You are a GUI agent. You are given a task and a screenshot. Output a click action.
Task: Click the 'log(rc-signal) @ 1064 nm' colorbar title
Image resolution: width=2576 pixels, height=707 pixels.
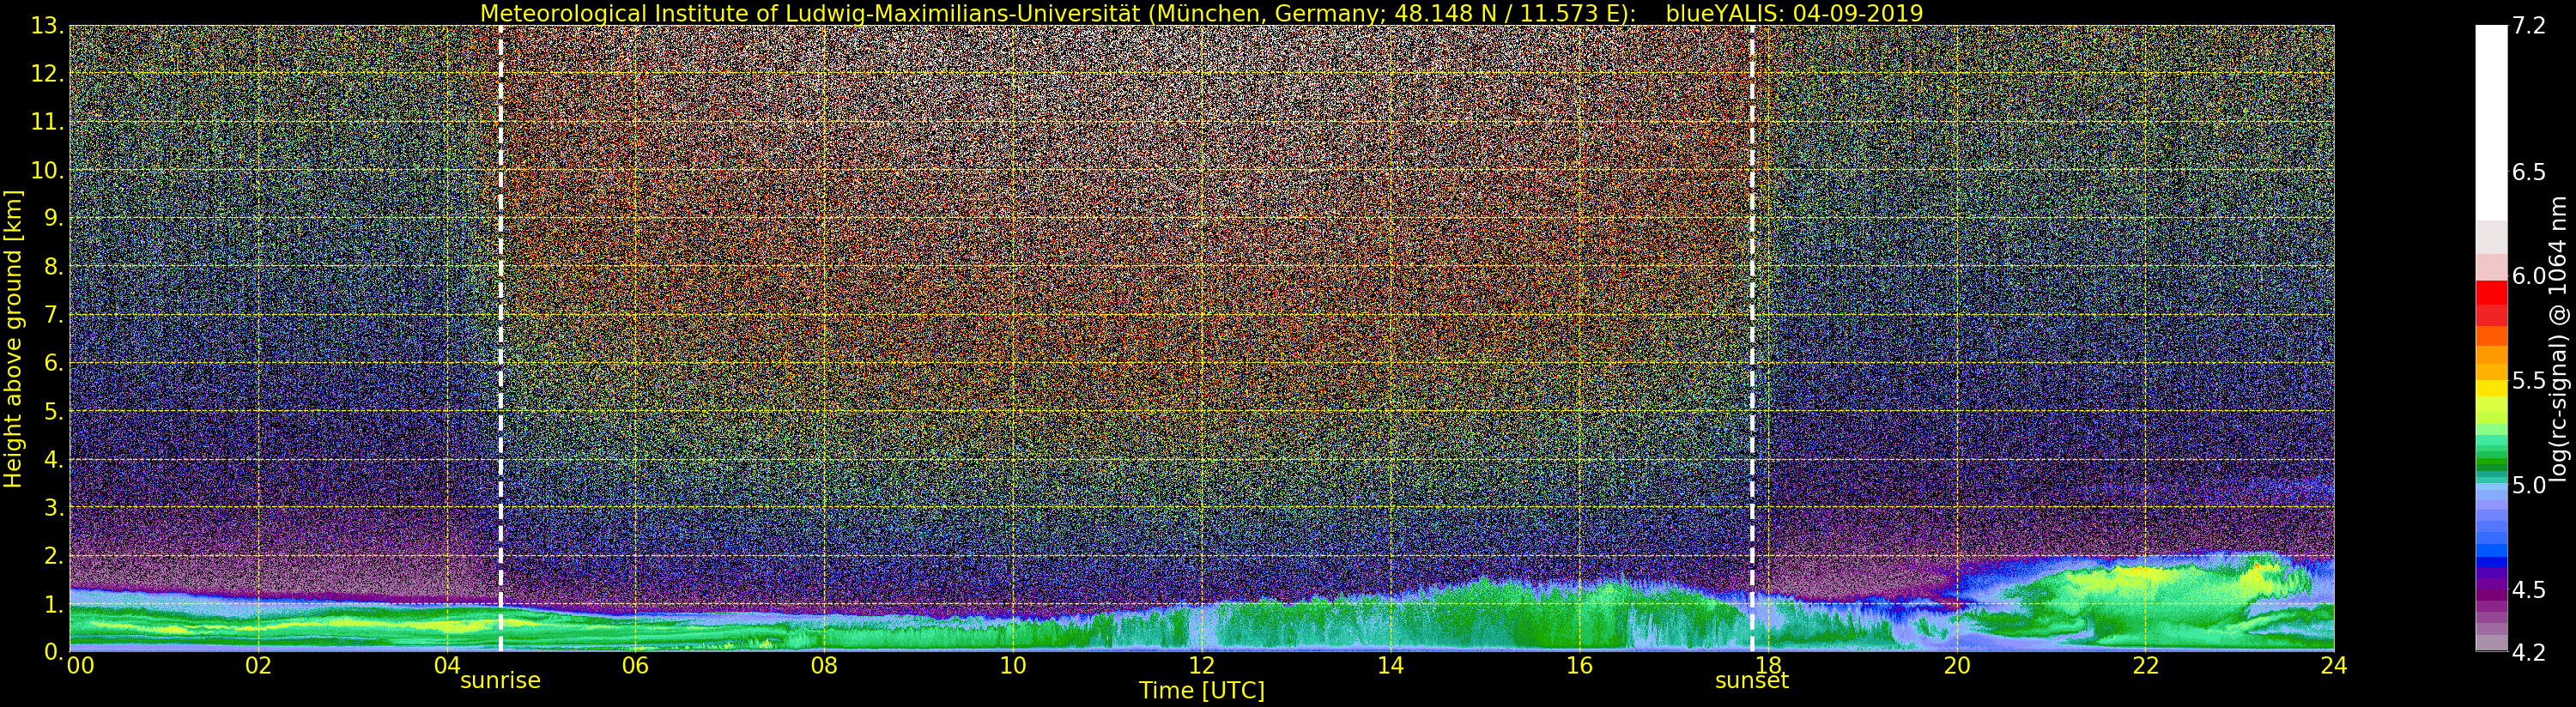click(2559, 339)
